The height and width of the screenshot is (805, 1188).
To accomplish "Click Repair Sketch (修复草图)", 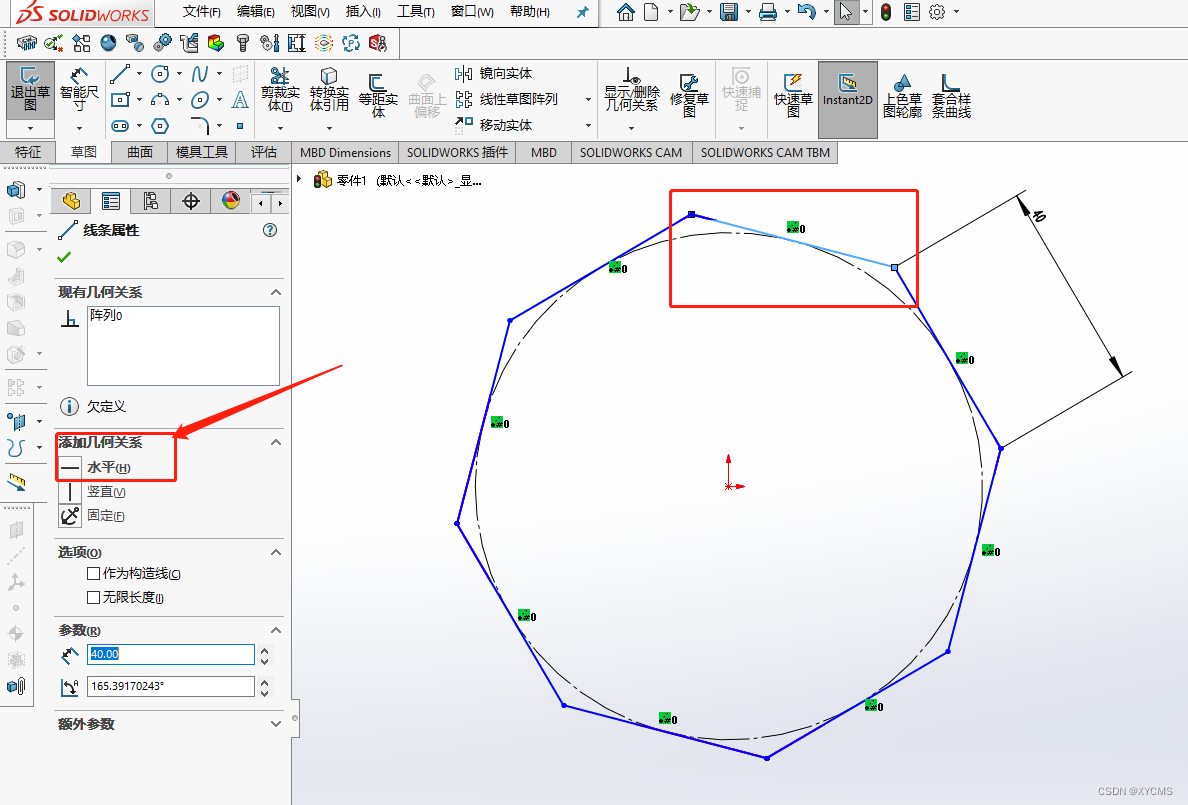I will tap(689, 95).
